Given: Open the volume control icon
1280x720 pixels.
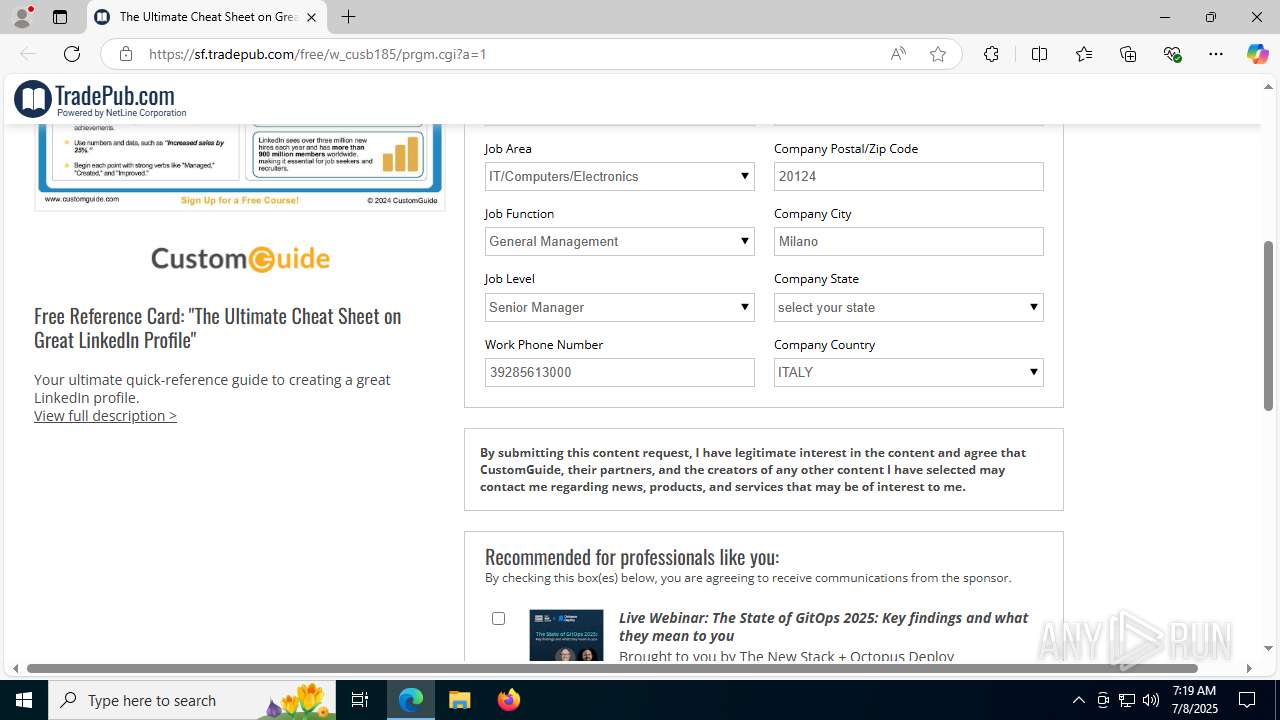Looking at the screenshot, I should click(1151, 700).
